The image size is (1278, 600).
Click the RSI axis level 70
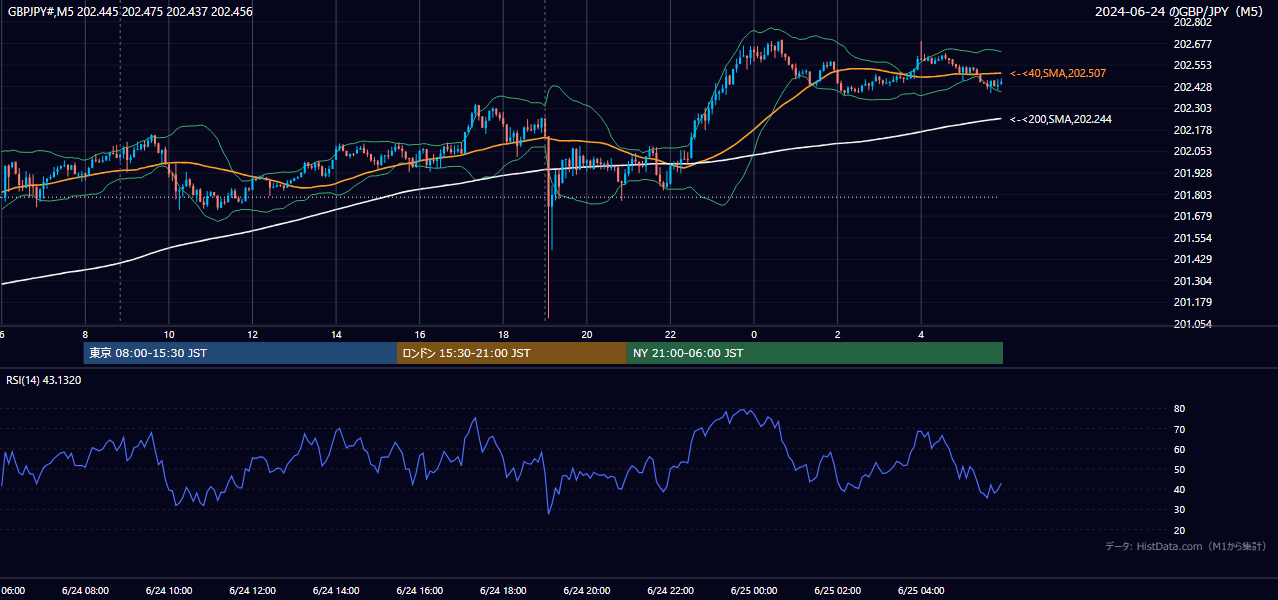pos(1179,429)
